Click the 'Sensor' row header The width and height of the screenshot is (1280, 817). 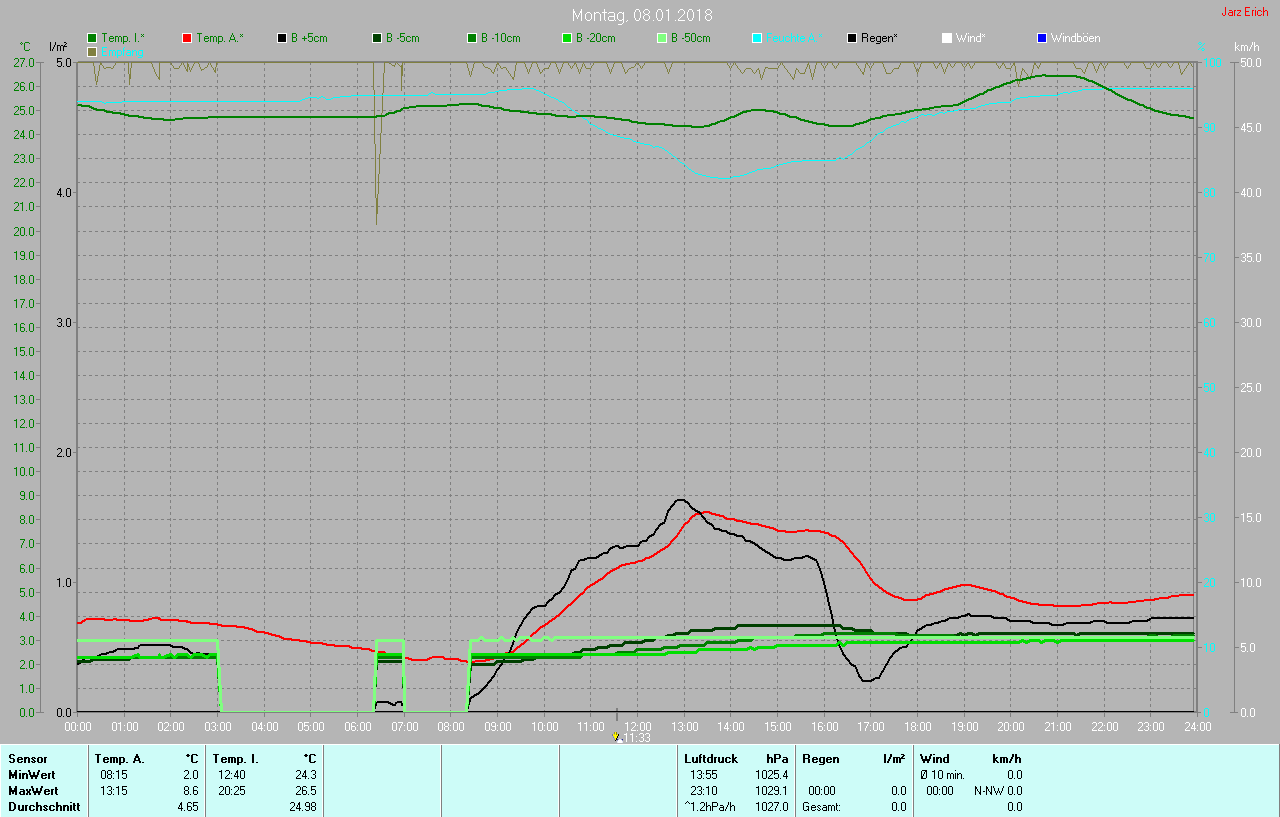27,759
